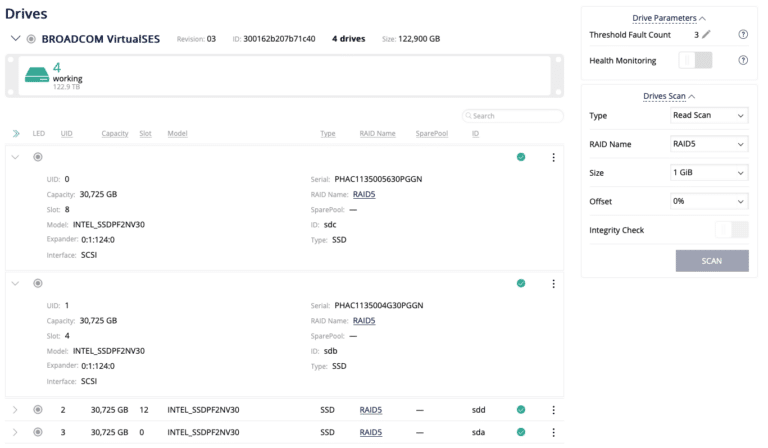Screen dimensions: 768x448
Task: Toggle the Integrity Check switch
Action: tap(732, 230)
